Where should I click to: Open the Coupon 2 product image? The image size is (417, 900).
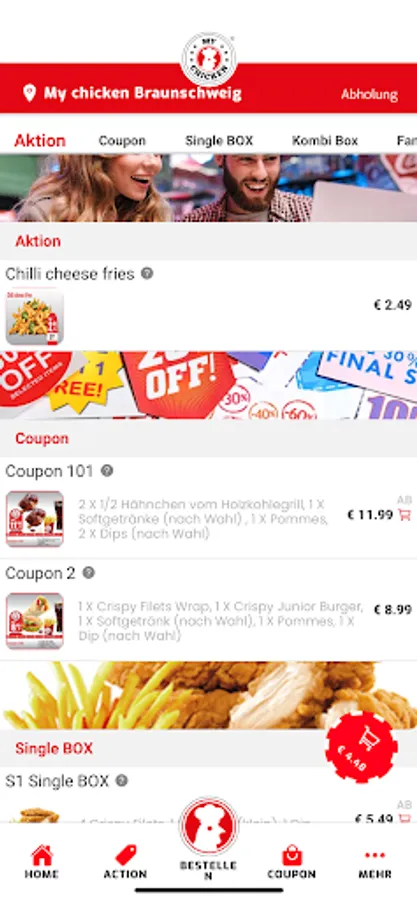click(x=35, y=621)
